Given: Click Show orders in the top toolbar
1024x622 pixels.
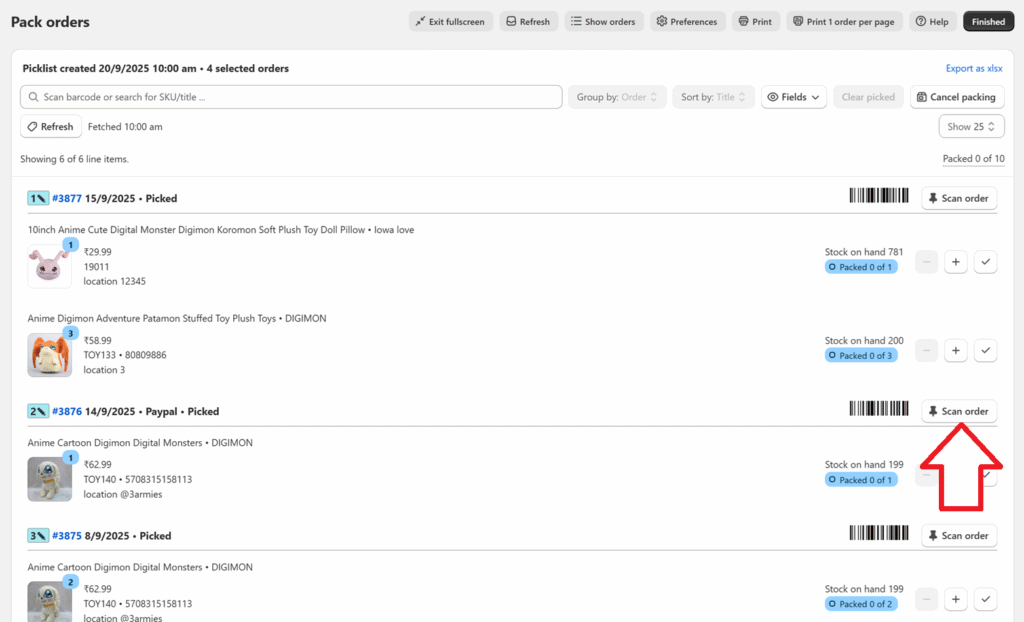Looking at the screenshot, I should pos(603,21).
